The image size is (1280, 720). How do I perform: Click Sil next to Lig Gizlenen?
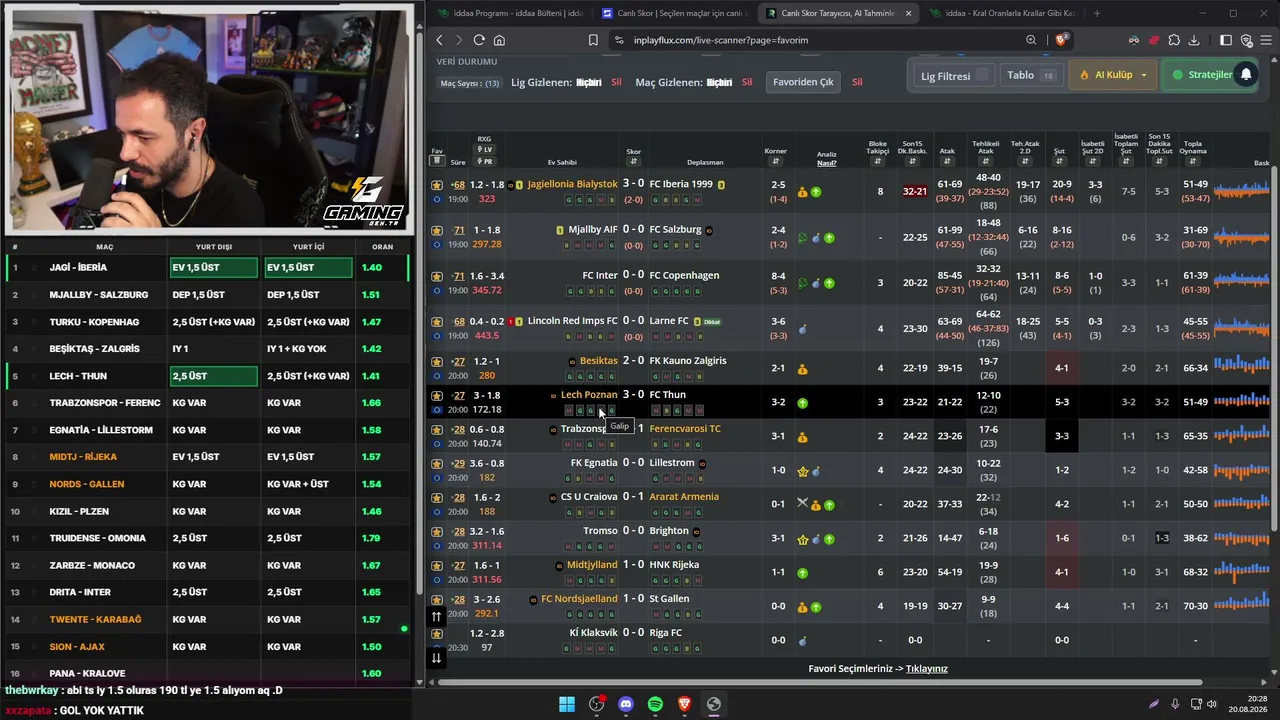[616, 82]
